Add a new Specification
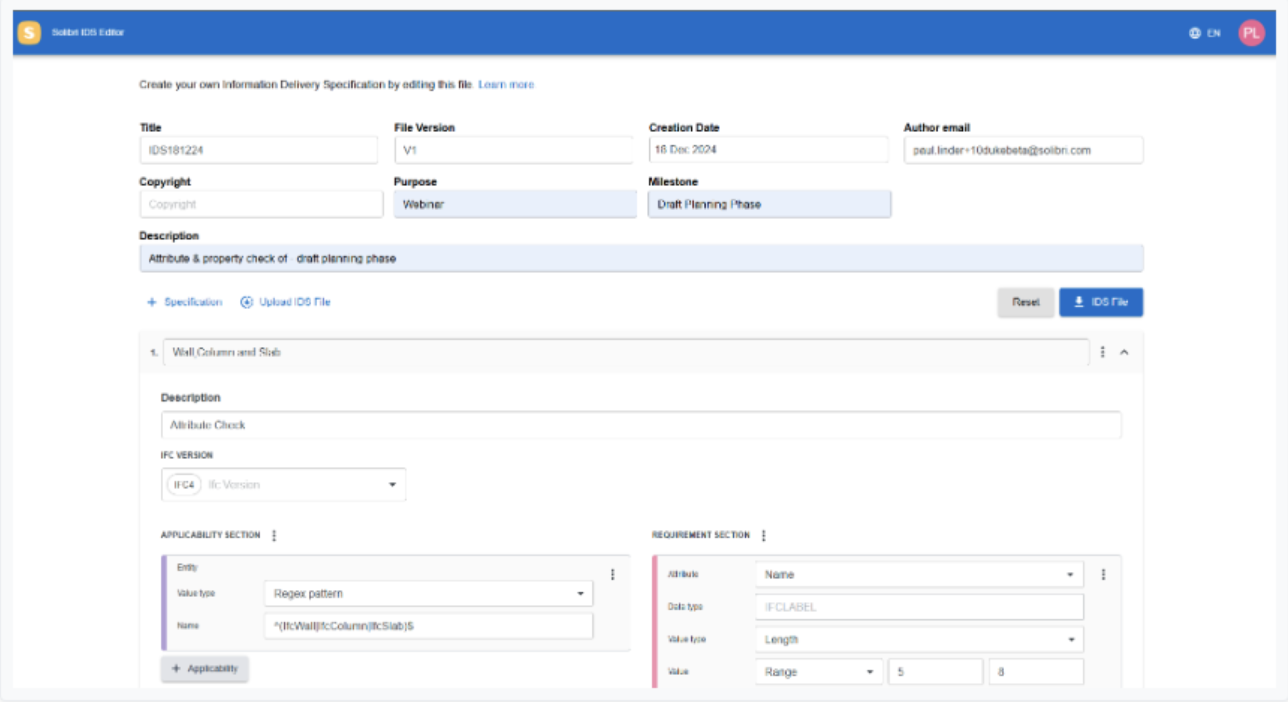The width and height of the screenshot is (1288, 702). [x=184, y=302]
